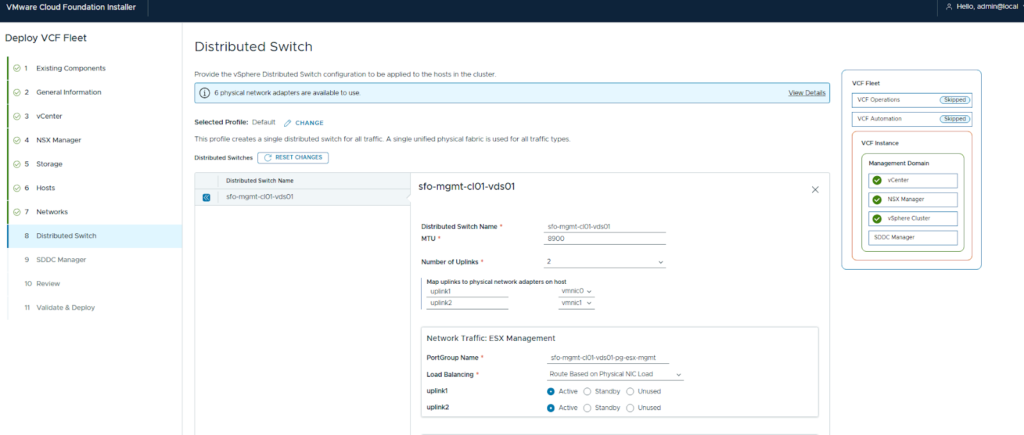Click green check icon beside NSX Manager in VCF Instance
This screenshot has width=1024, height=435.
click(x=877, y=199)
